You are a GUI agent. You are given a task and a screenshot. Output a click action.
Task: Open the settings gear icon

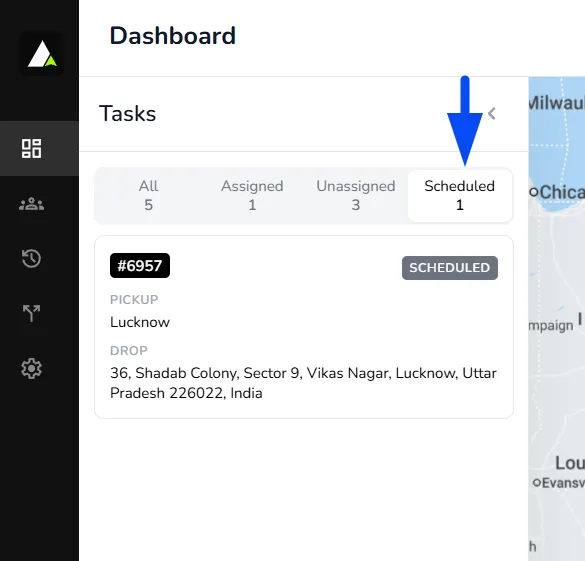click(31, 369)
